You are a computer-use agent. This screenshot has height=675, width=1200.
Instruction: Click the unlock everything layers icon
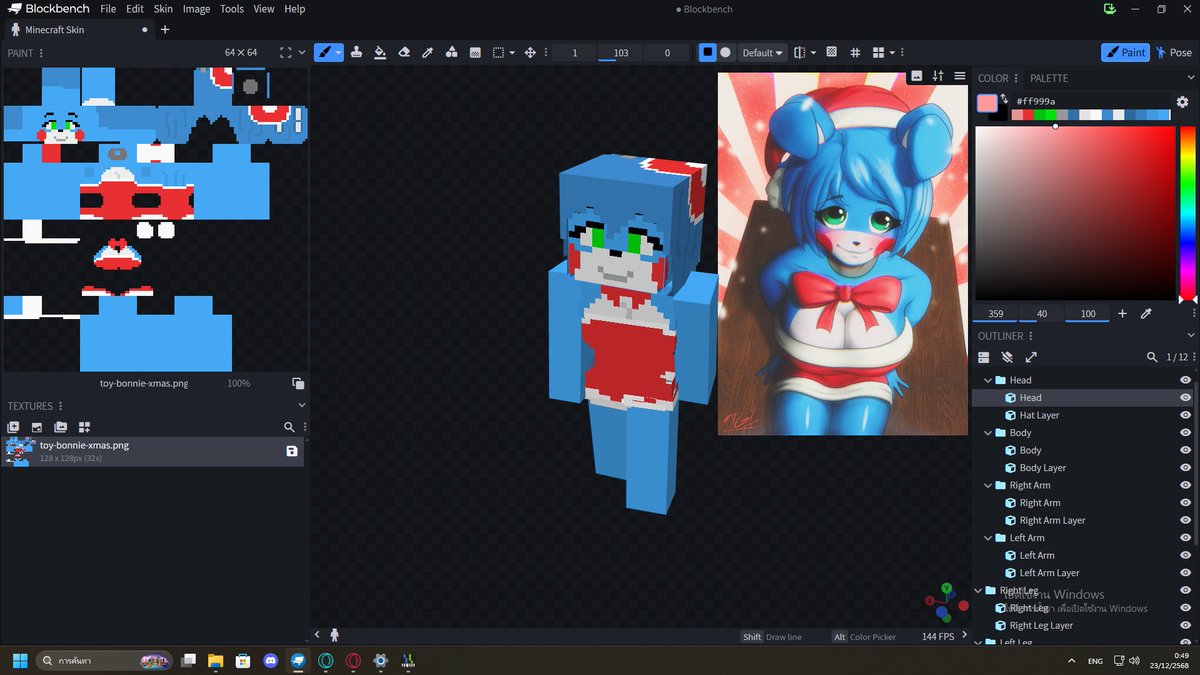(x=1007, y=357)
